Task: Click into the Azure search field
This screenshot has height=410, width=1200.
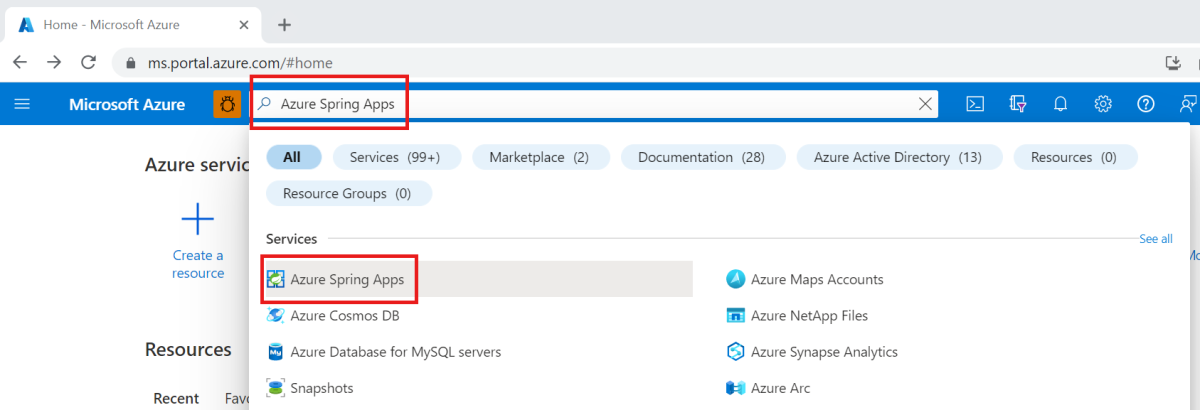Action: click(x=594, y=104)
